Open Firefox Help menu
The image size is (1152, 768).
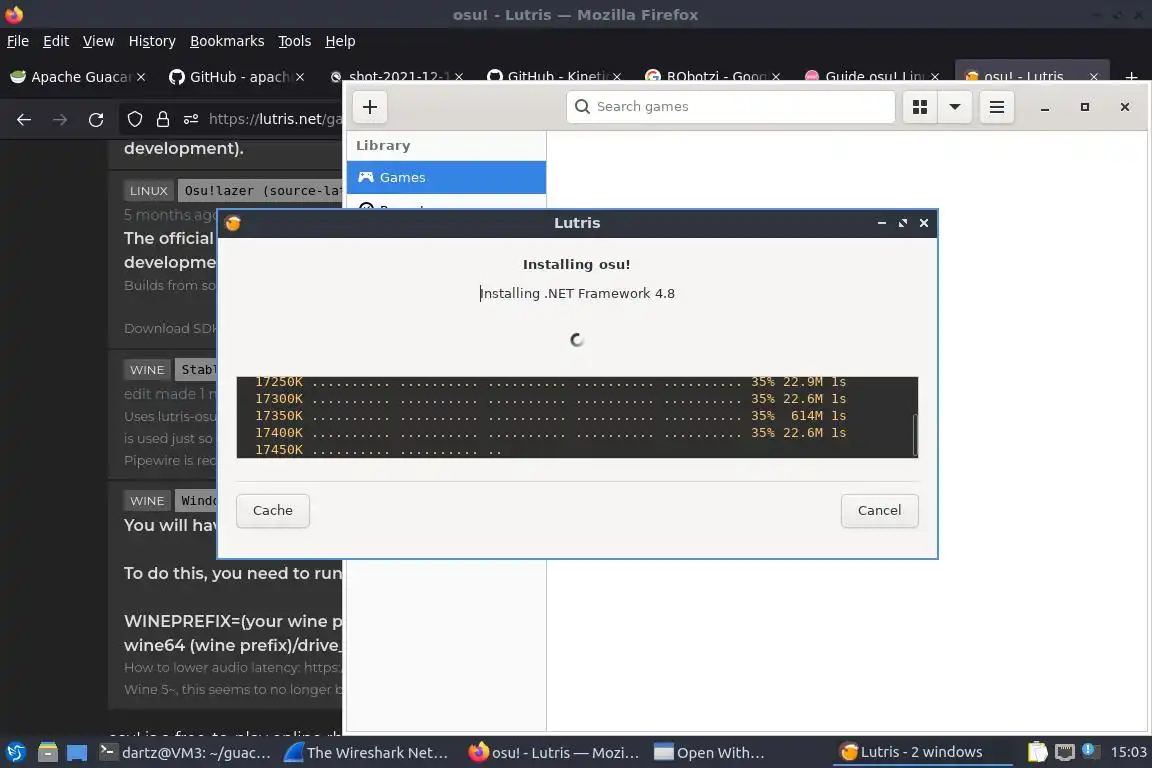(x=340, y=41)
